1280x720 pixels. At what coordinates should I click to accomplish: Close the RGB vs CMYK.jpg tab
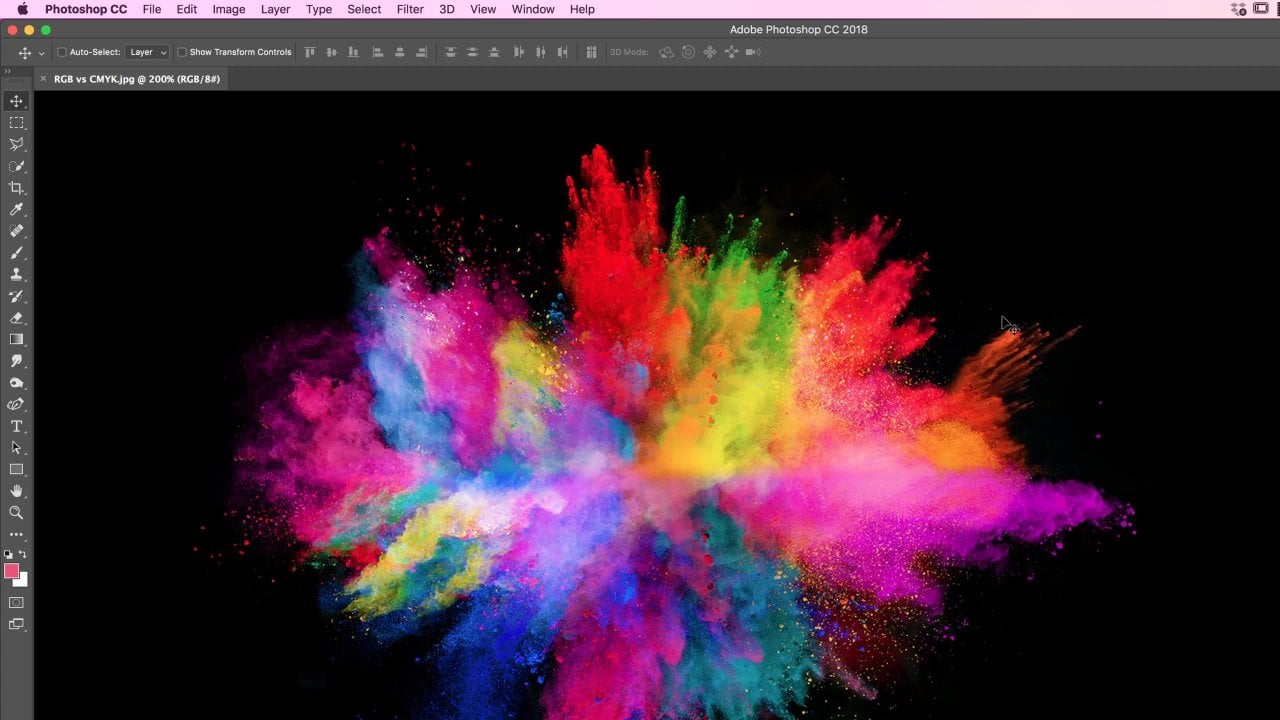pos(43,79)
